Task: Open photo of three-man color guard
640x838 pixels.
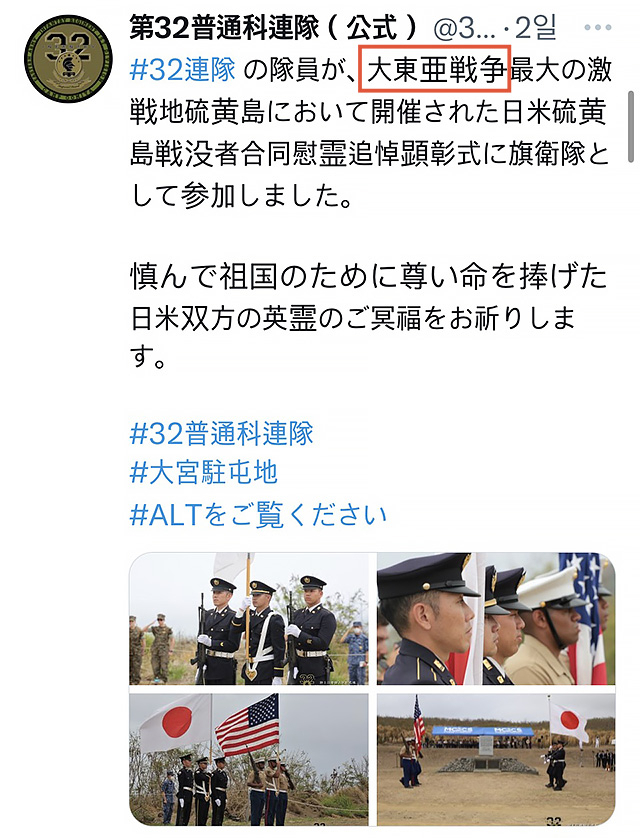Action: (249, 619)
